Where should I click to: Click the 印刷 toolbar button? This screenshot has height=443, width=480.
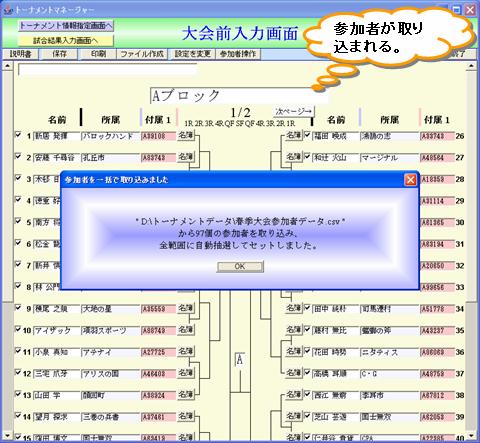click(x=98, y=54)
